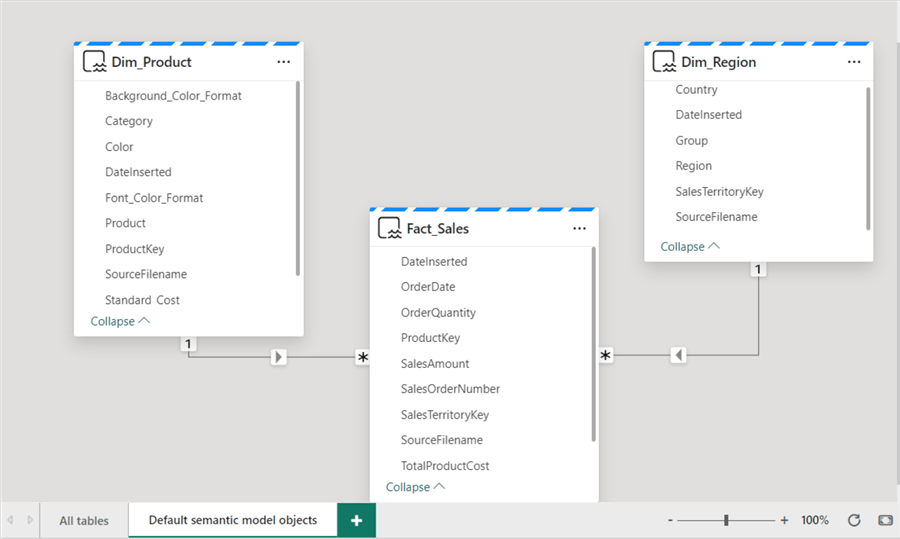Screen dimensions: 900x539
Task: Open Fact_Sales more options ellipsis
Action: (579, 229)
